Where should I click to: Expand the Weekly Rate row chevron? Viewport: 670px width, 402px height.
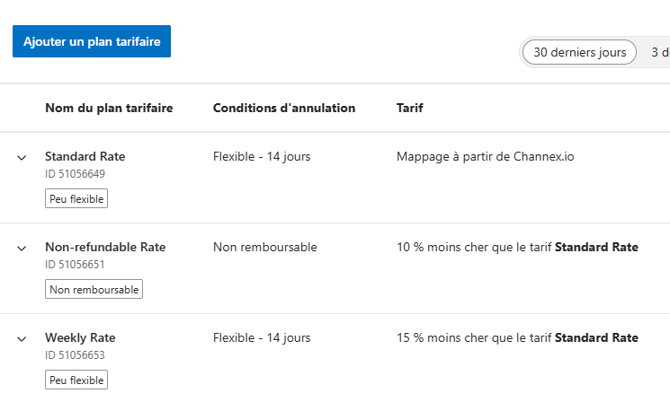click(x=22, y=339)
